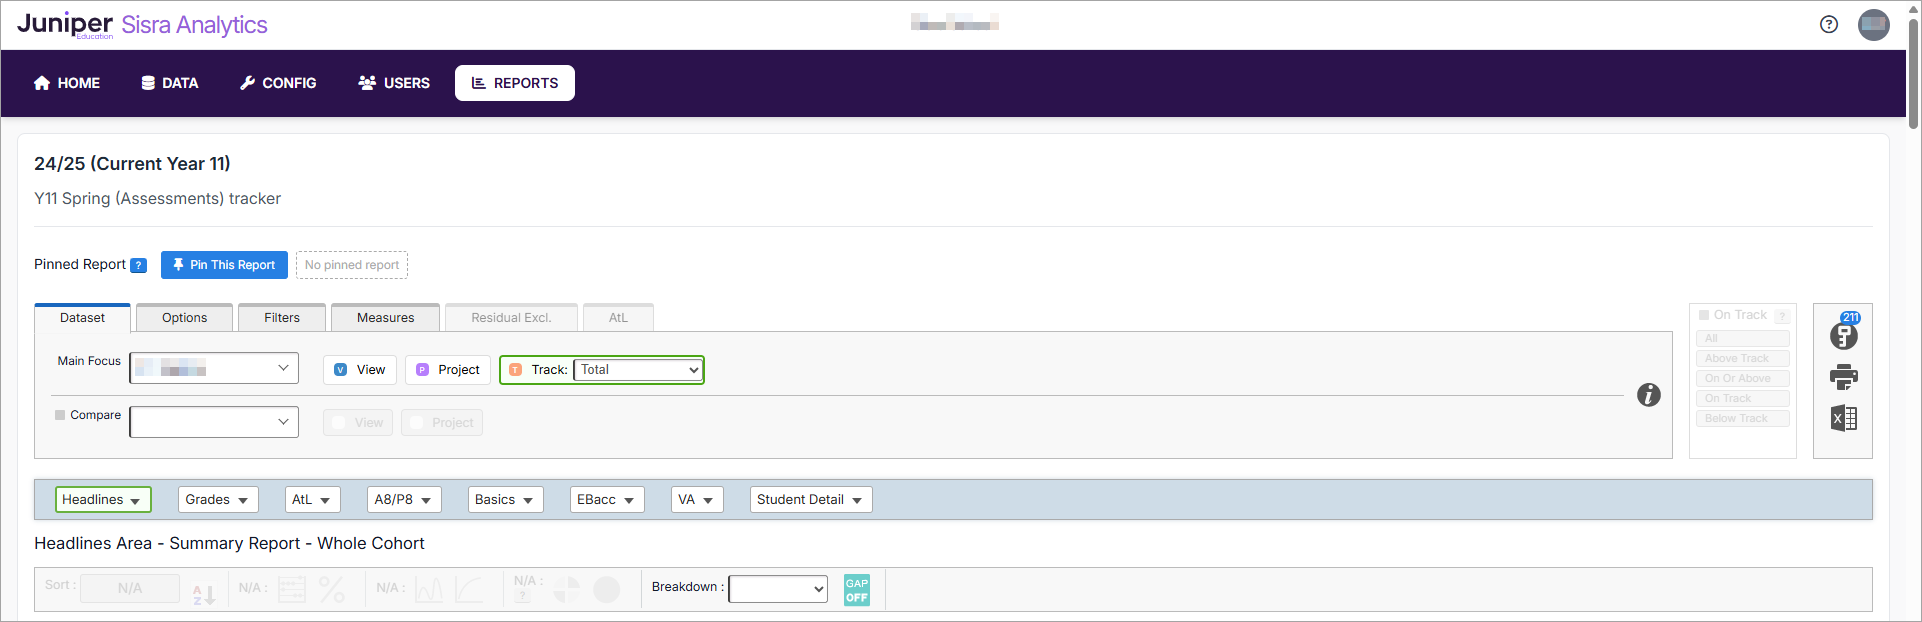
Task: Expand the Track Total dropdown
Action: pos(637,370)
